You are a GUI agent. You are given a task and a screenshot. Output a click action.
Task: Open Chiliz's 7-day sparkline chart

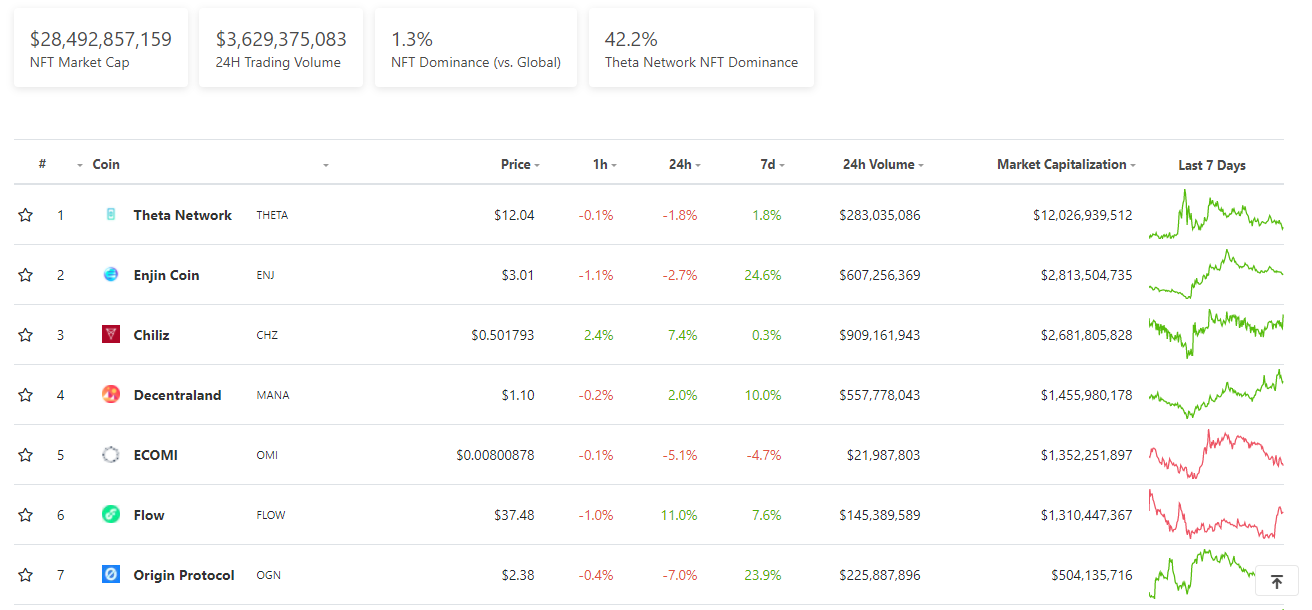[x=1216, y=335]
